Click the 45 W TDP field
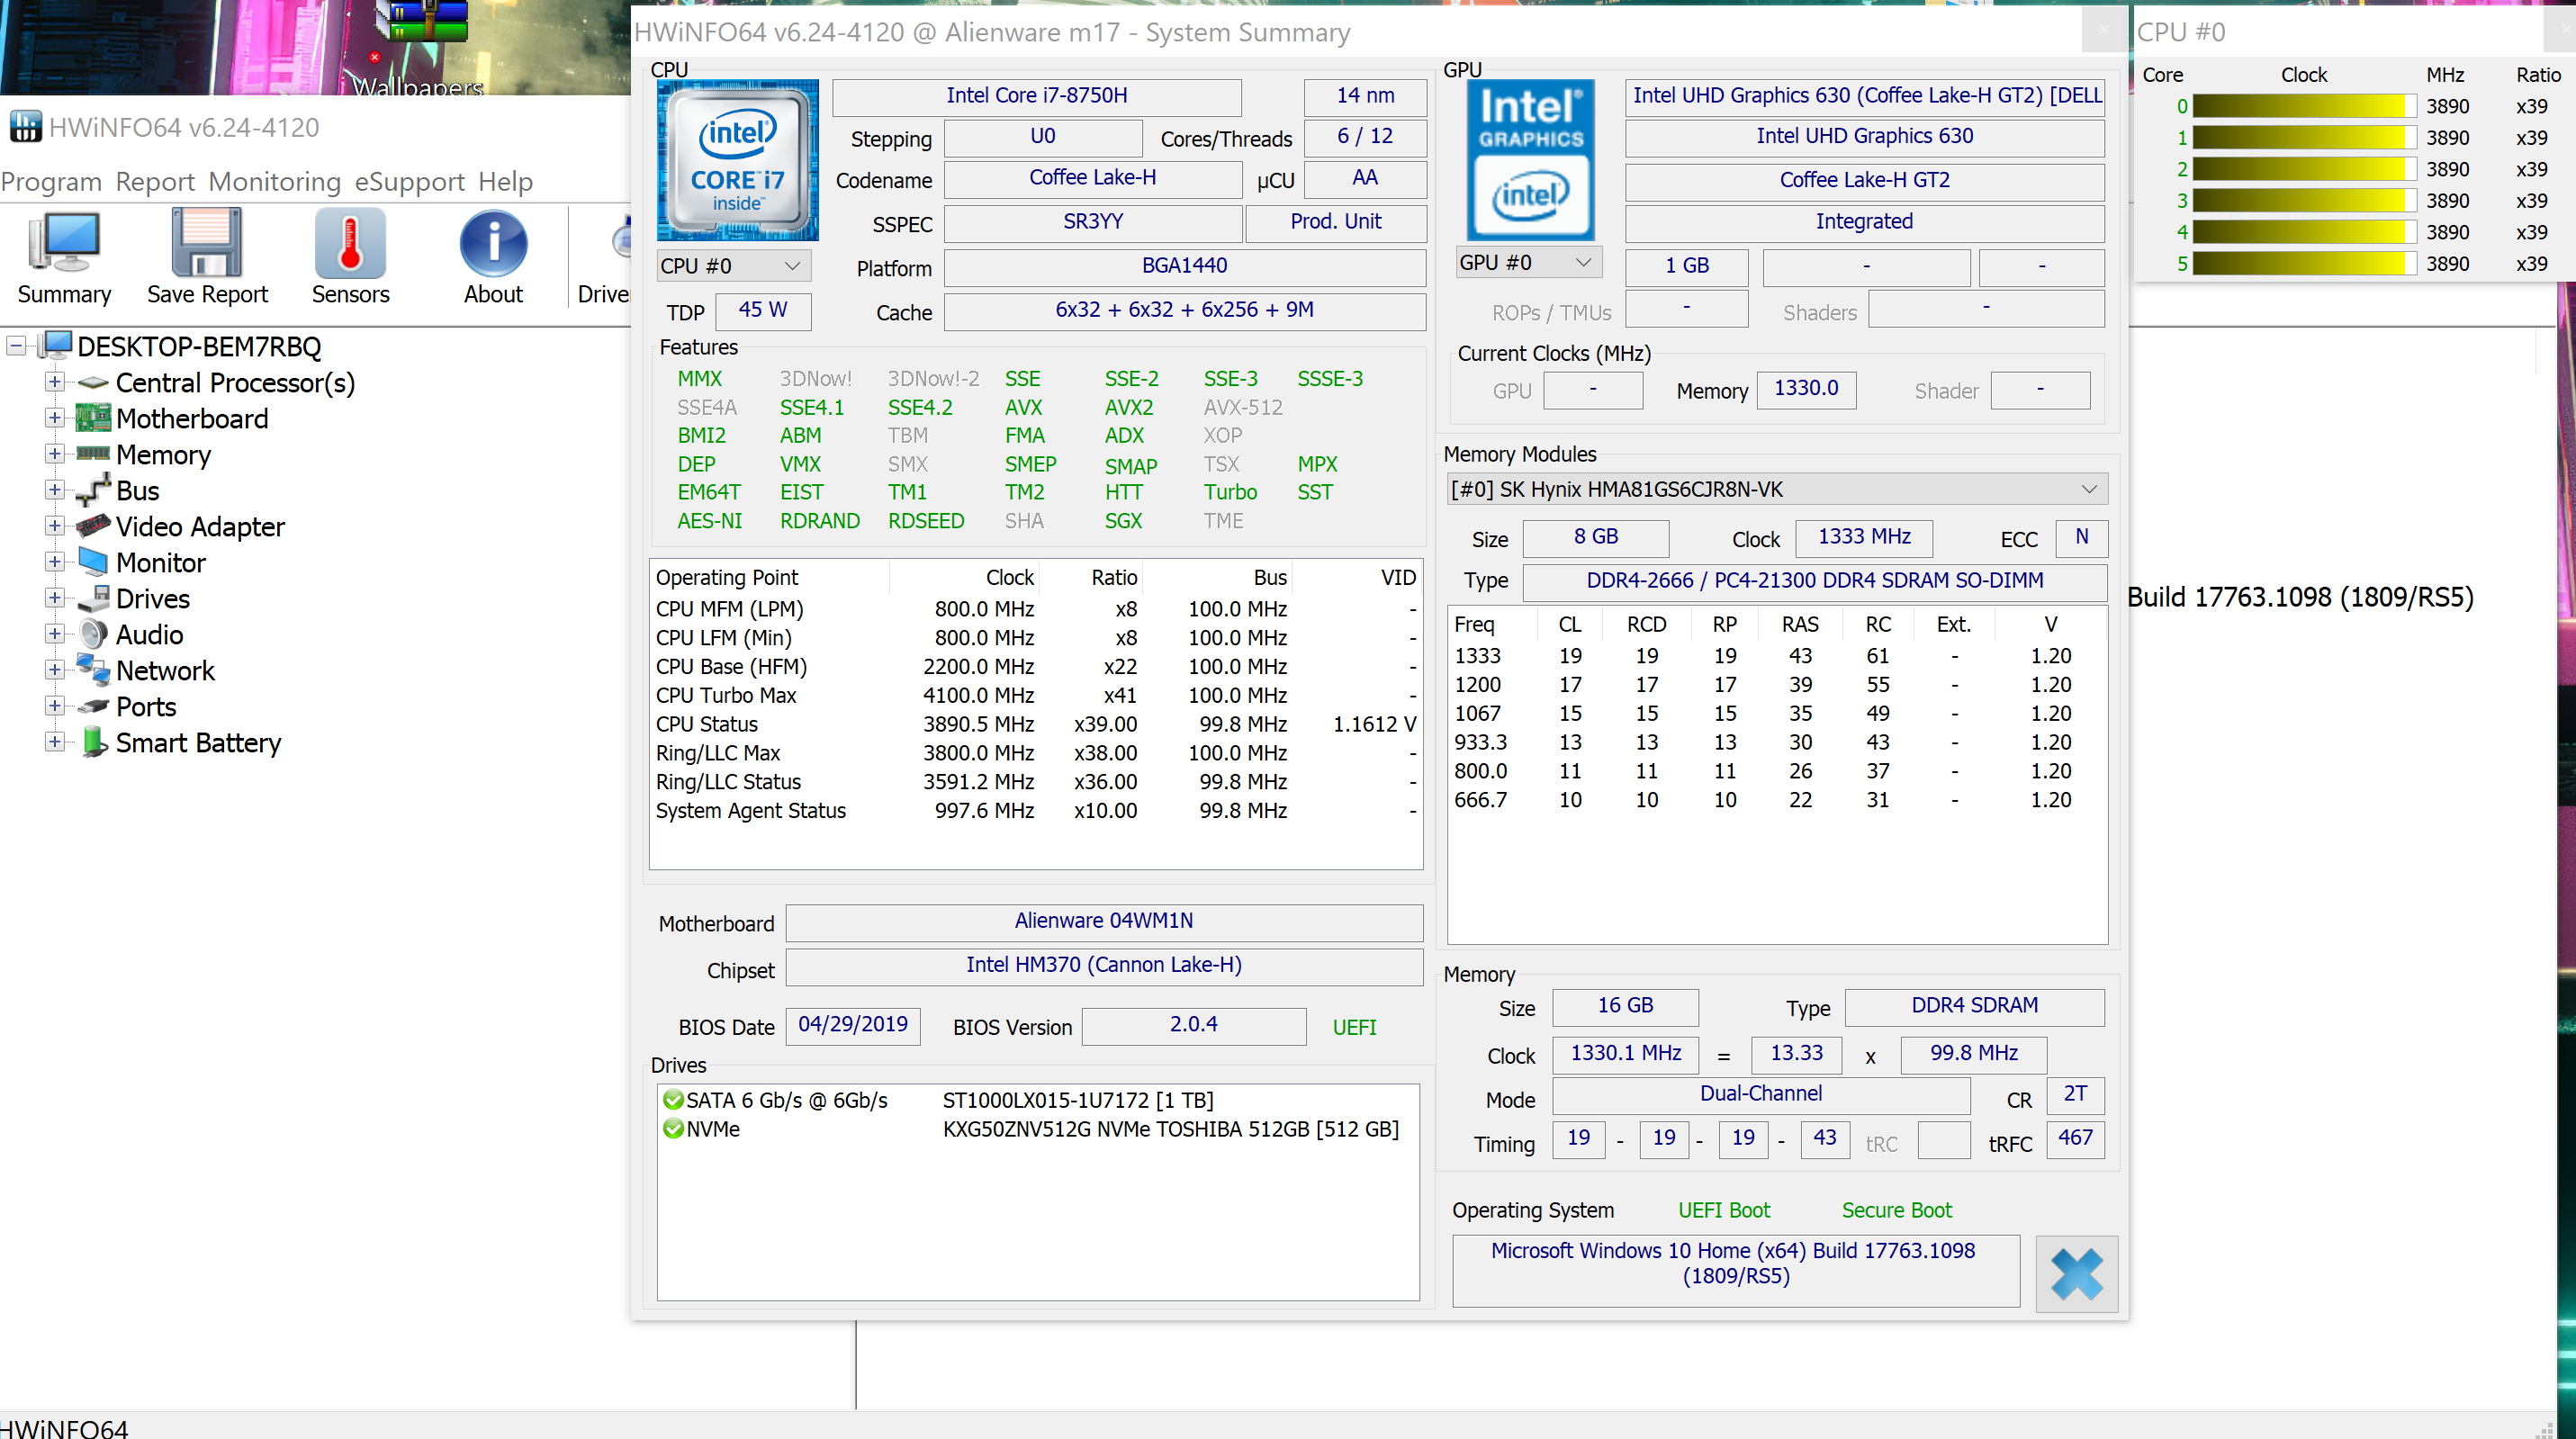 (763, 311)
